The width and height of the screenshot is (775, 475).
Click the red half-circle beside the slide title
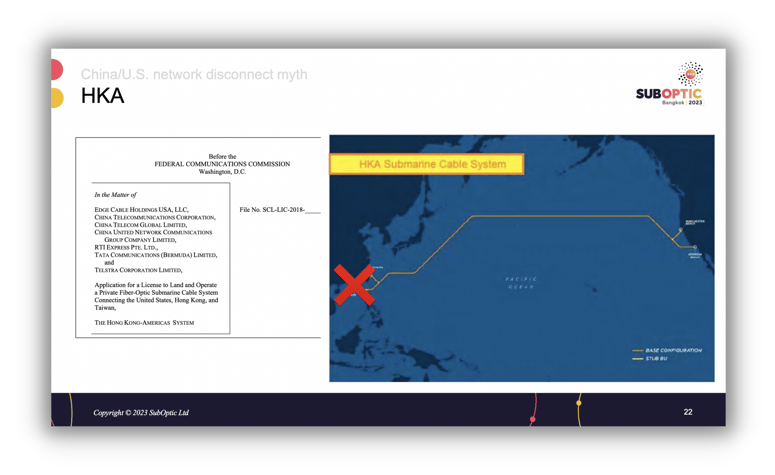tap(57, 70)
